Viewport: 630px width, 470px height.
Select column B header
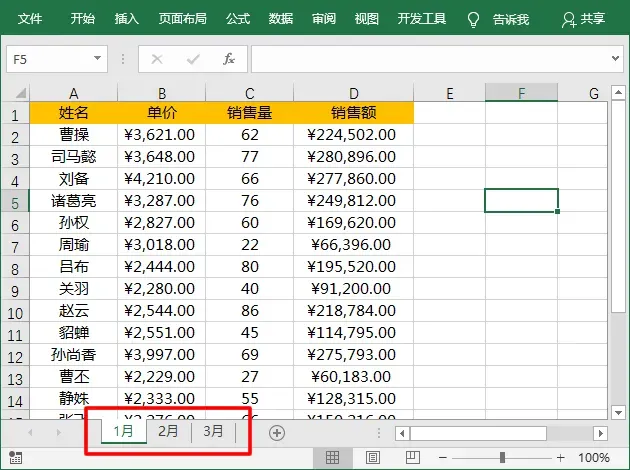(162, 93)
